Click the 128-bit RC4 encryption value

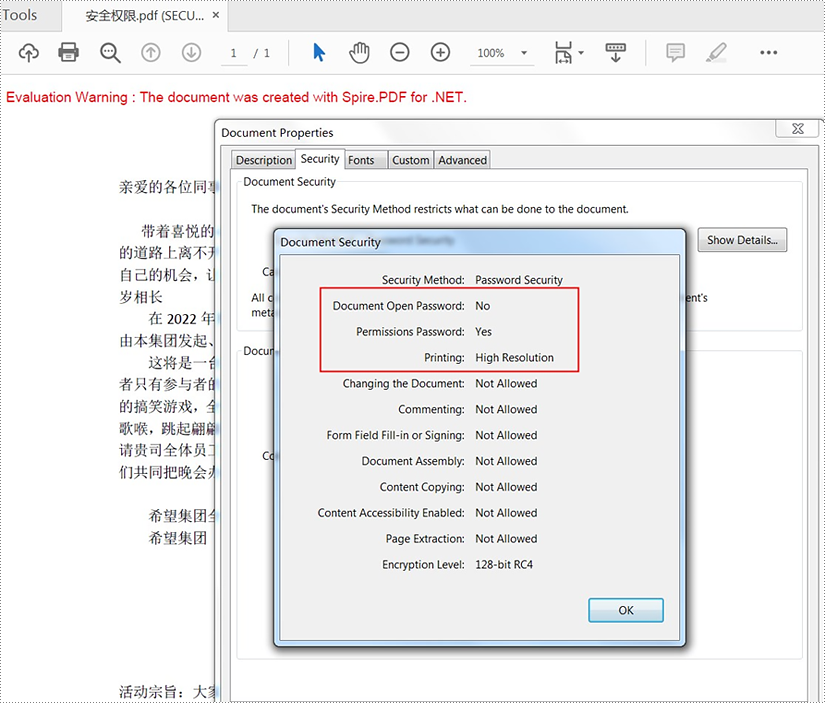[504, 565]
